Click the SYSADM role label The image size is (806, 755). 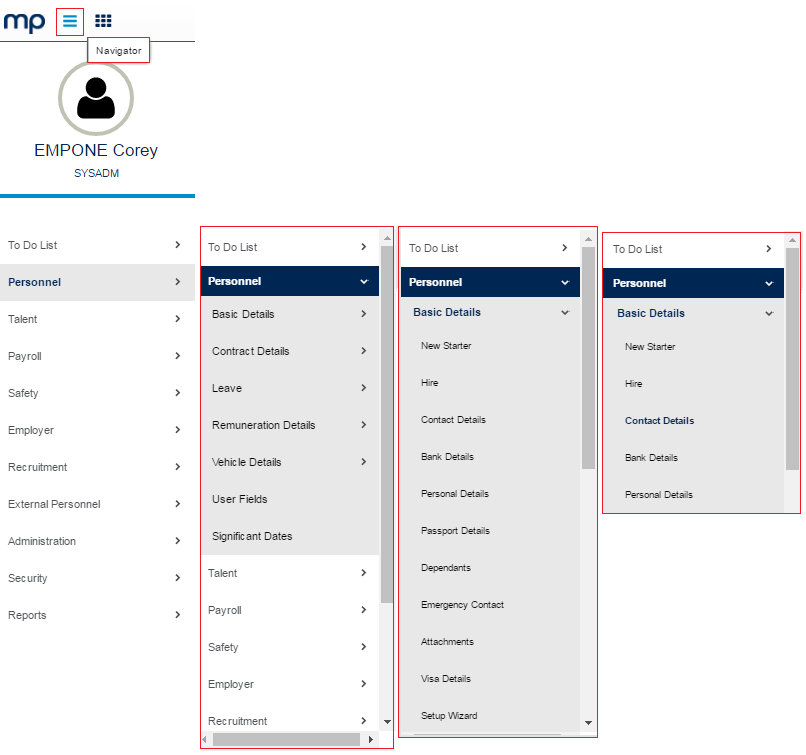coord(96,173)
